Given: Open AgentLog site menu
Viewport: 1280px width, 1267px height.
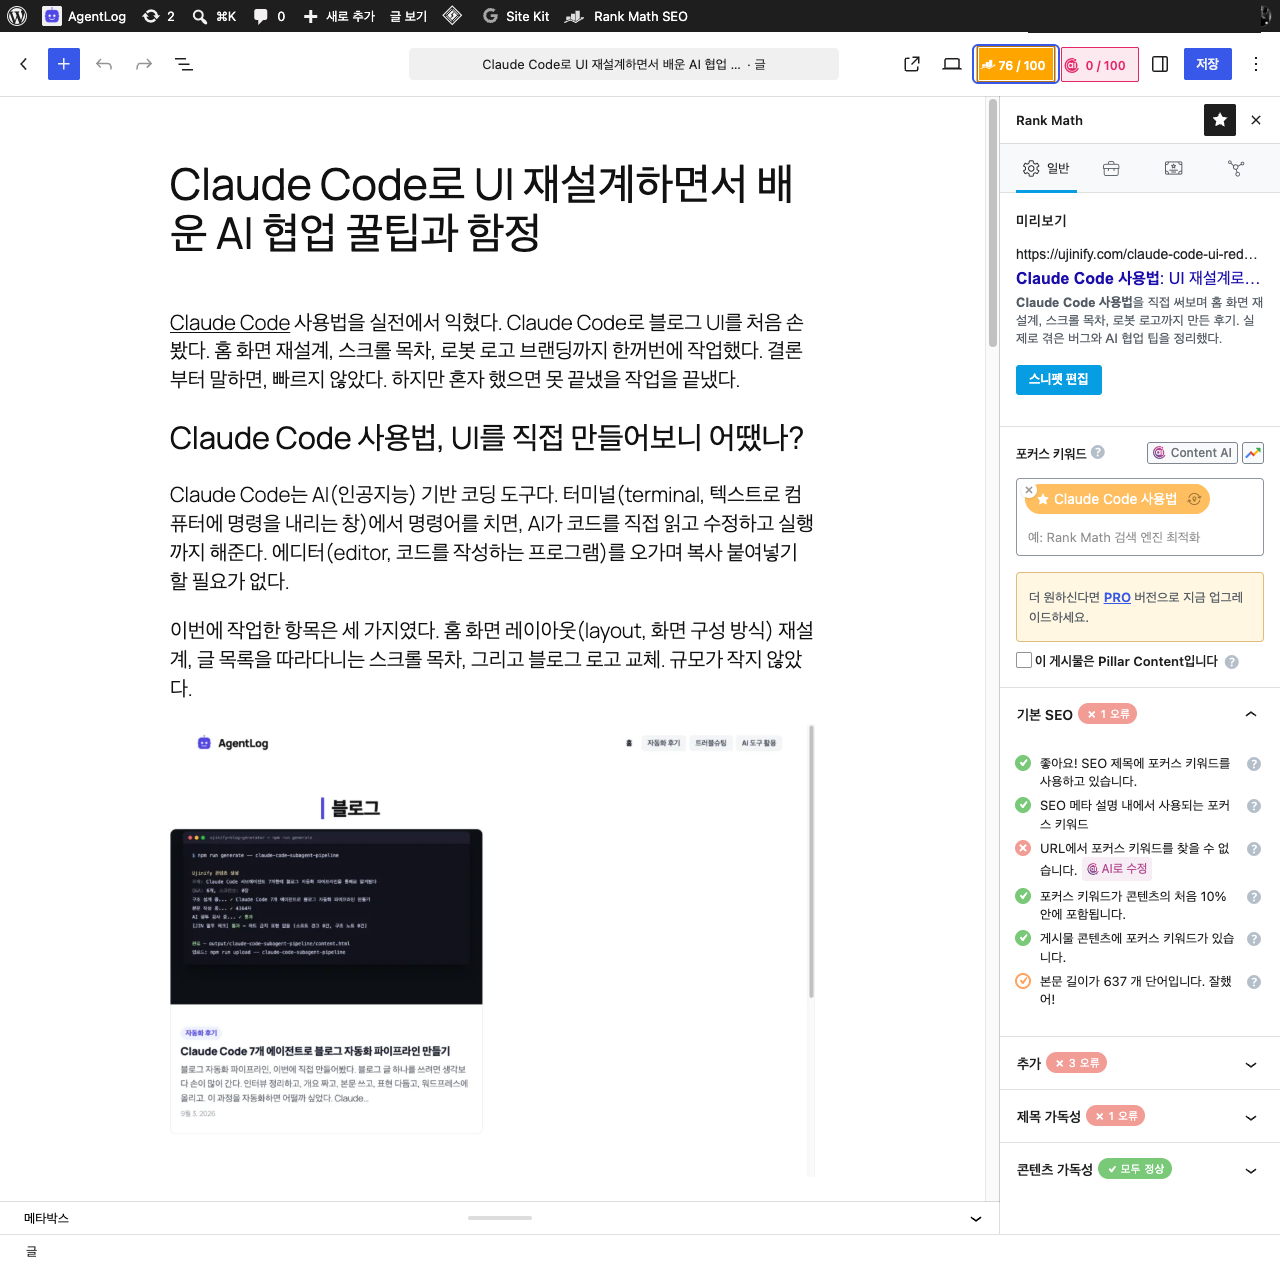Looking at the screenshot, I should [x=85, y=16].
